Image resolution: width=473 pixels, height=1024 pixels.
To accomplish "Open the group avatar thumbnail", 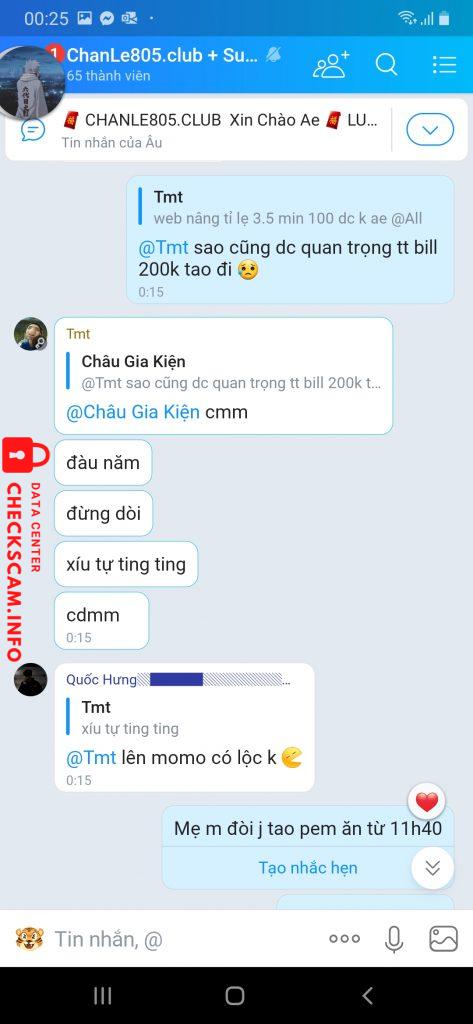I will click(x=31, y=82).
